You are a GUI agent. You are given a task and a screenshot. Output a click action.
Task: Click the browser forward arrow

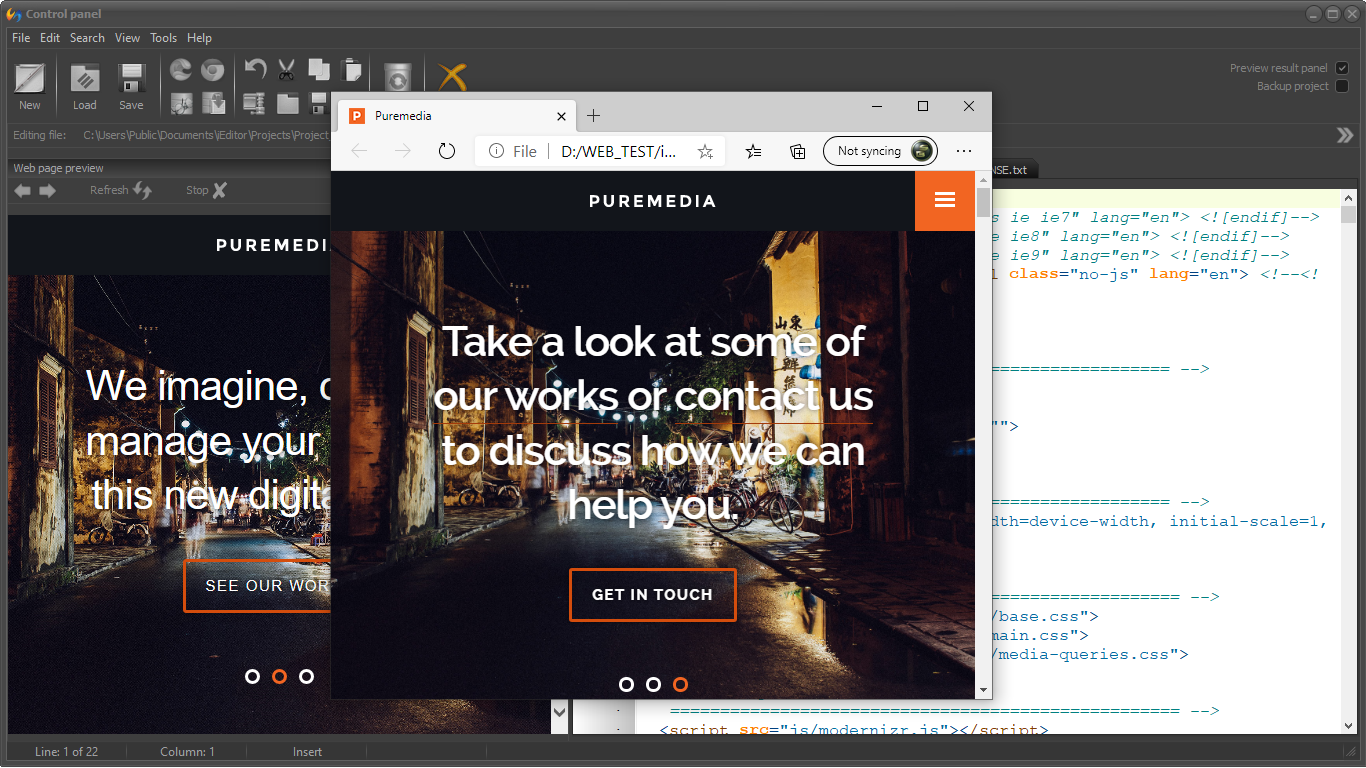tap(403, 151)
